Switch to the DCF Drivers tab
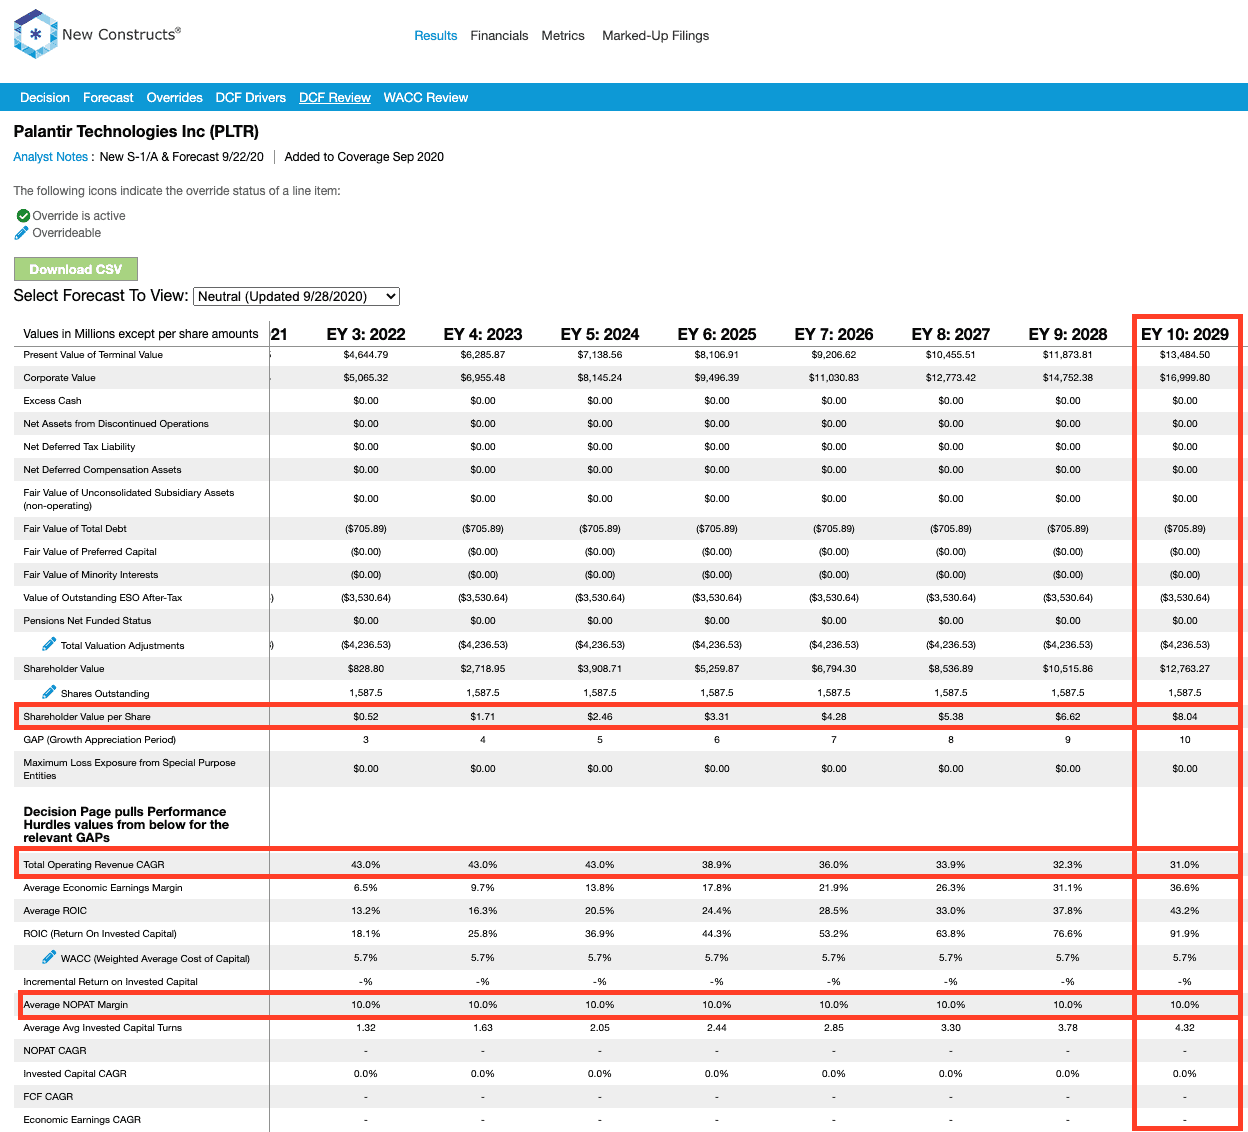Screen dimensions: 1248x1132 [x=251, y=97]
